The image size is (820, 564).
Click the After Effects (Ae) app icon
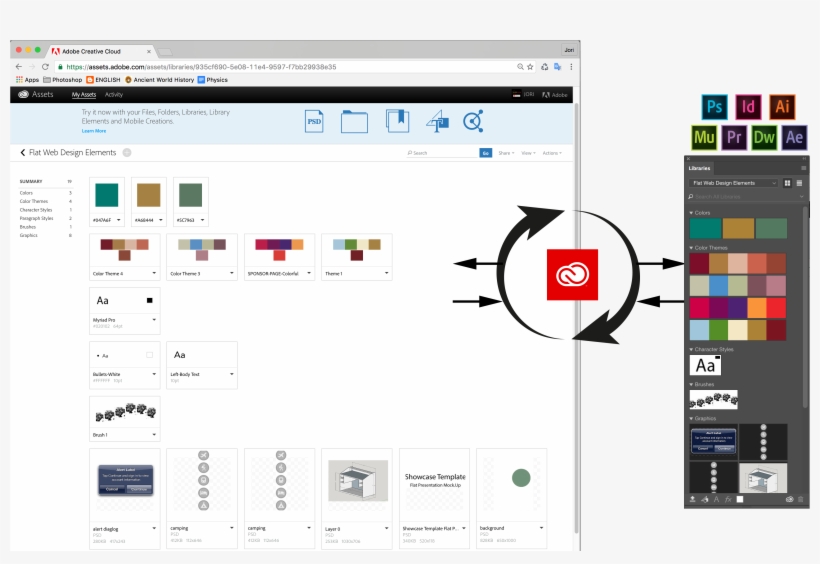coord(795,137)
